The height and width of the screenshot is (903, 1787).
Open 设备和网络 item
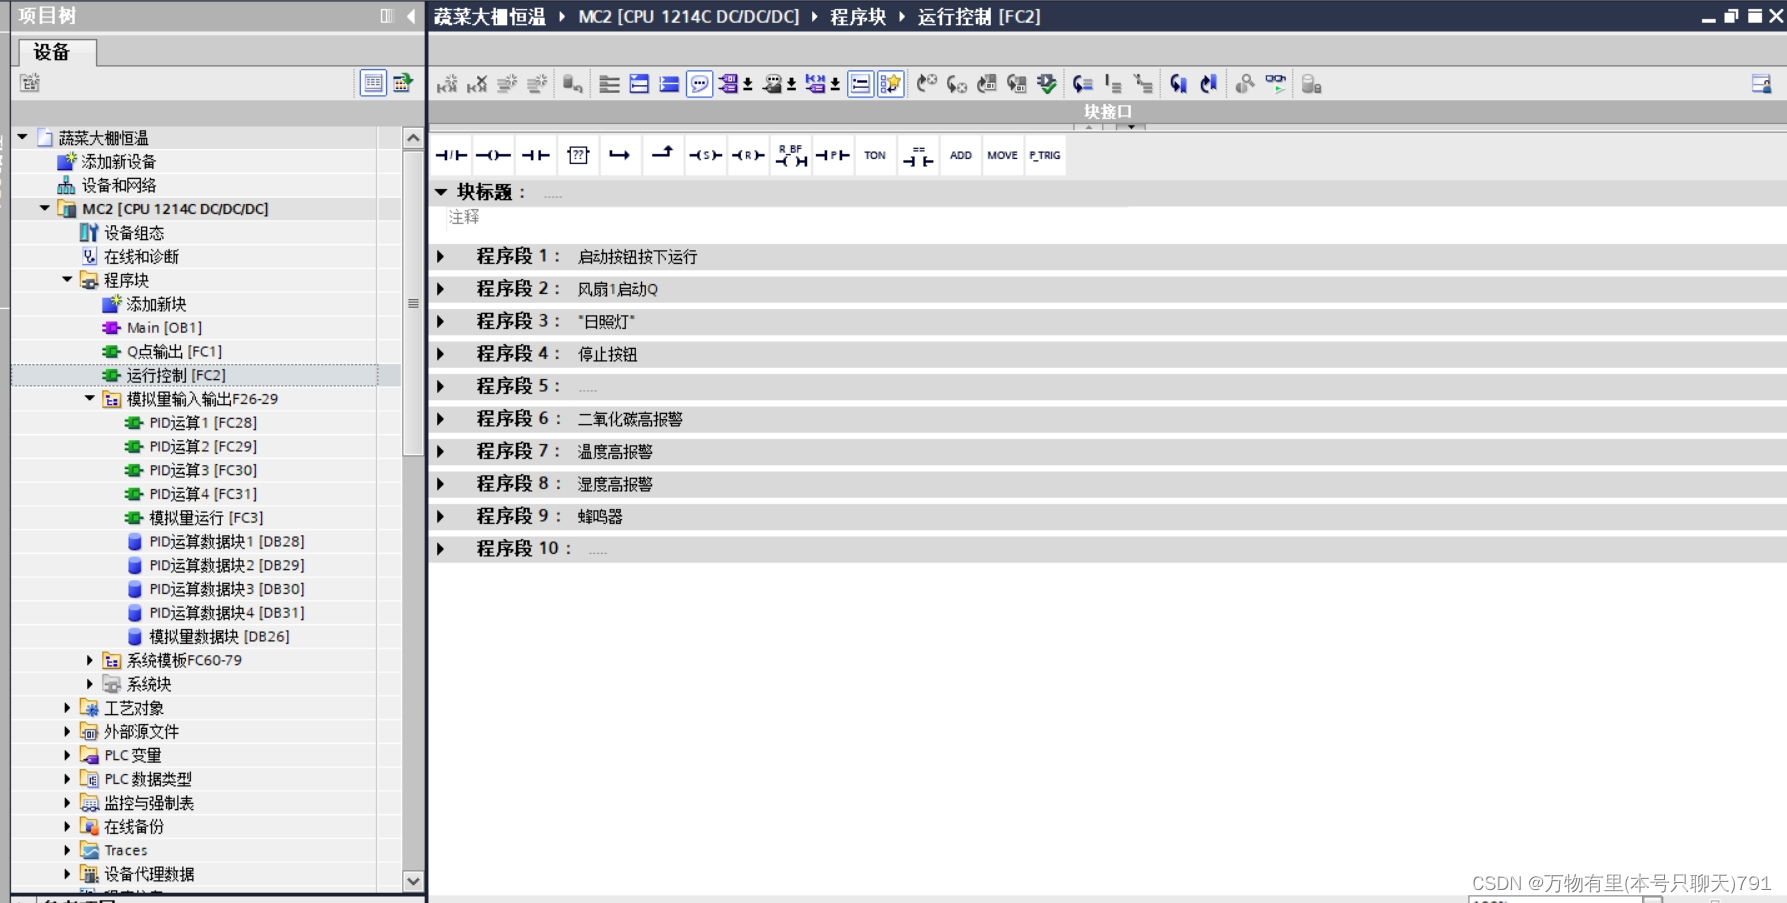click(118, 185)
